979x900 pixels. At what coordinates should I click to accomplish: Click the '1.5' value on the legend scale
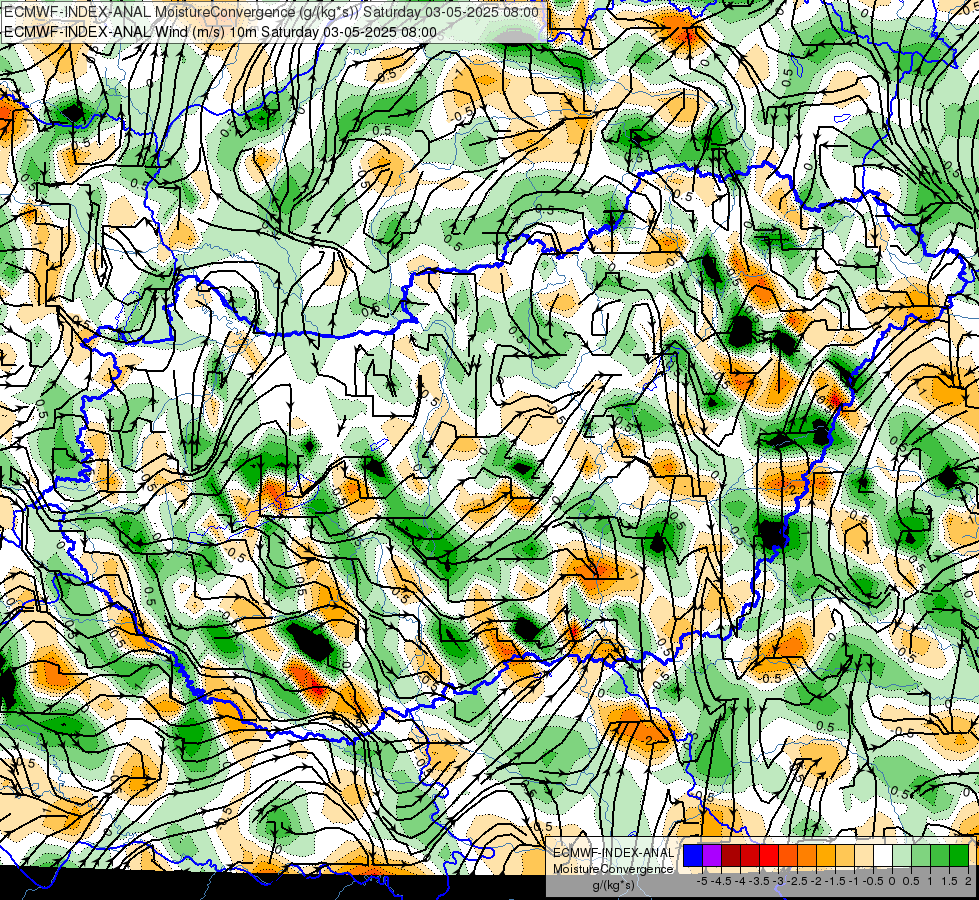pyautogui.click(x=949, y=881)
